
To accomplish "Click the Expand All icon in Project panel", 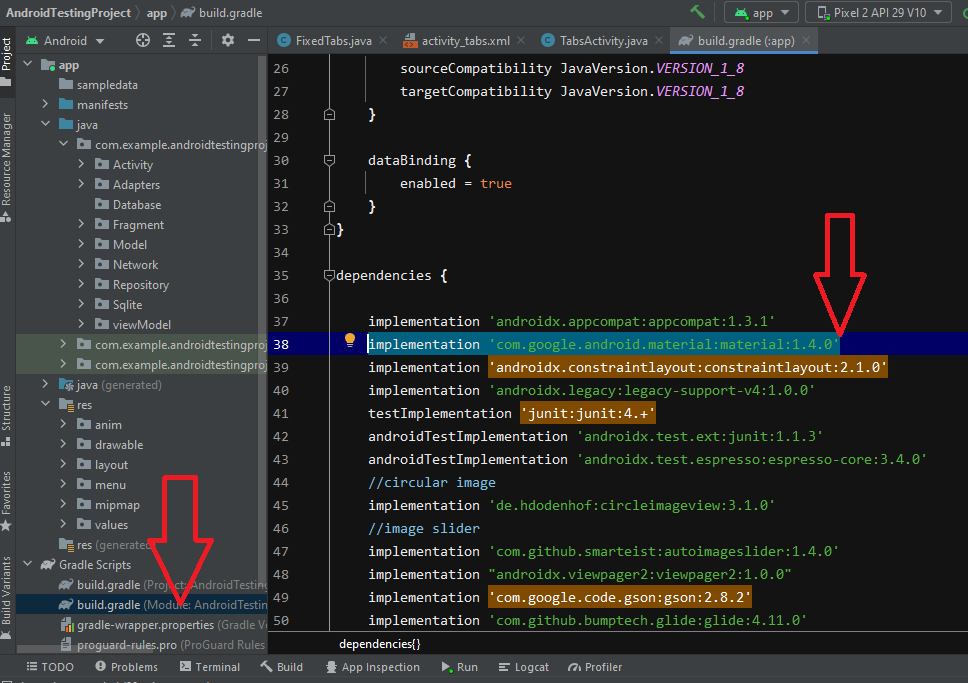I will click(x=169, y=41).
